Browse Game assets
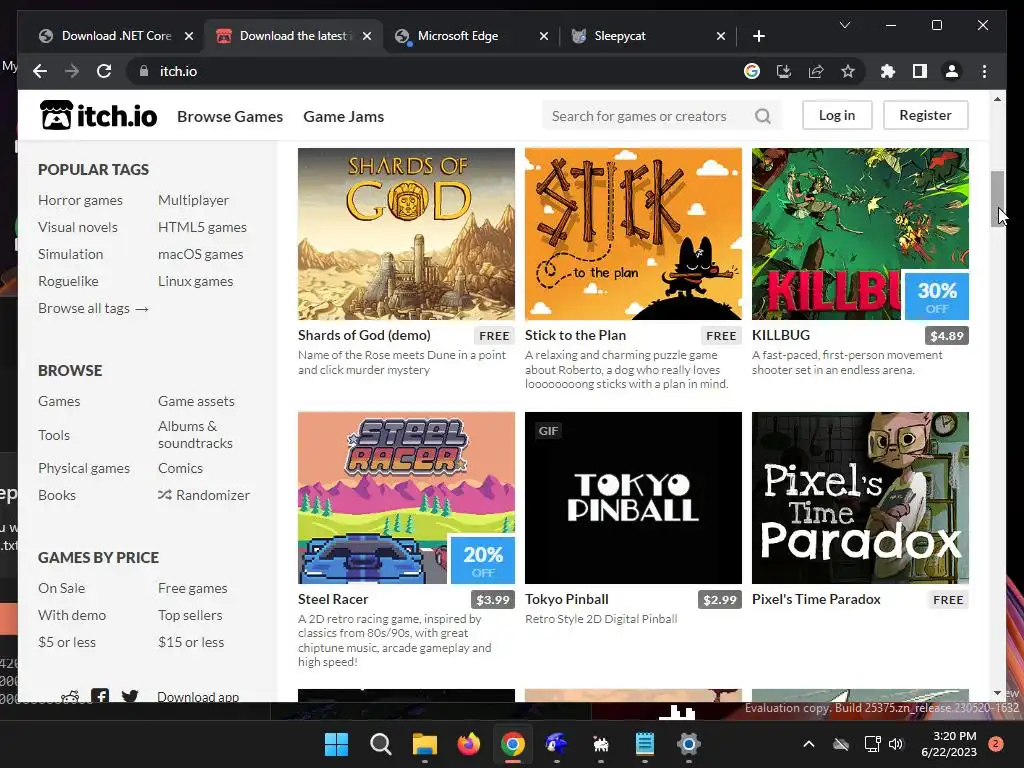This screenshot has width=1024, height=768. 196,401
